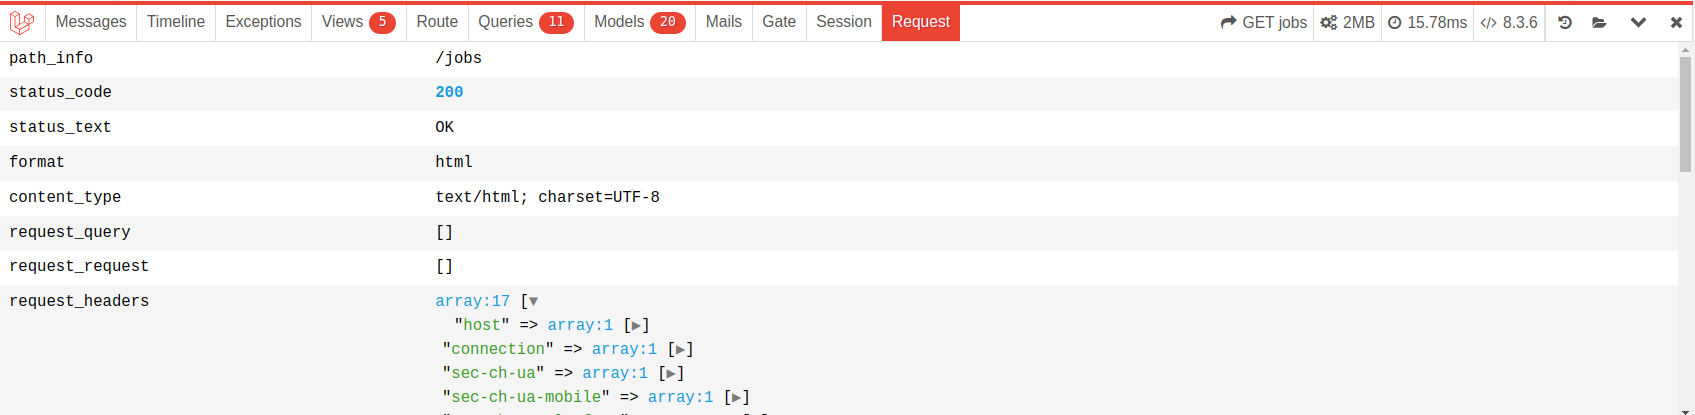This screenshot has width=1695, height=415.
Task: Click the open folder icon
Action: (x=1599, y=22)
